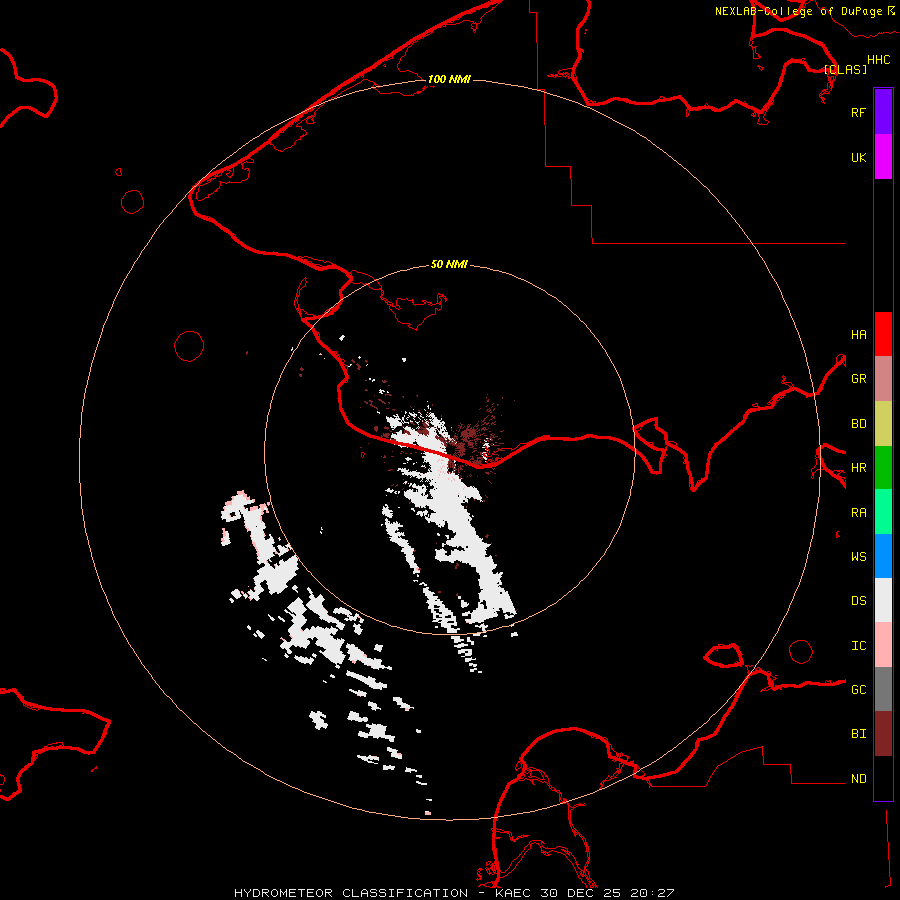
Task: Click the UK magenta legend swatch
Action: [x=883, y=157]
